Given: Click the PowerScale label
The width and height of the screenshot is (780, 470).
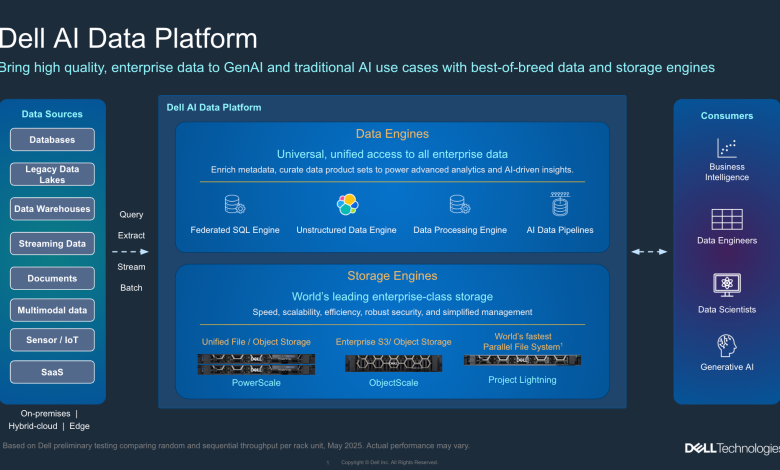Looking at the screenshot, I should [x=256, y=383].
